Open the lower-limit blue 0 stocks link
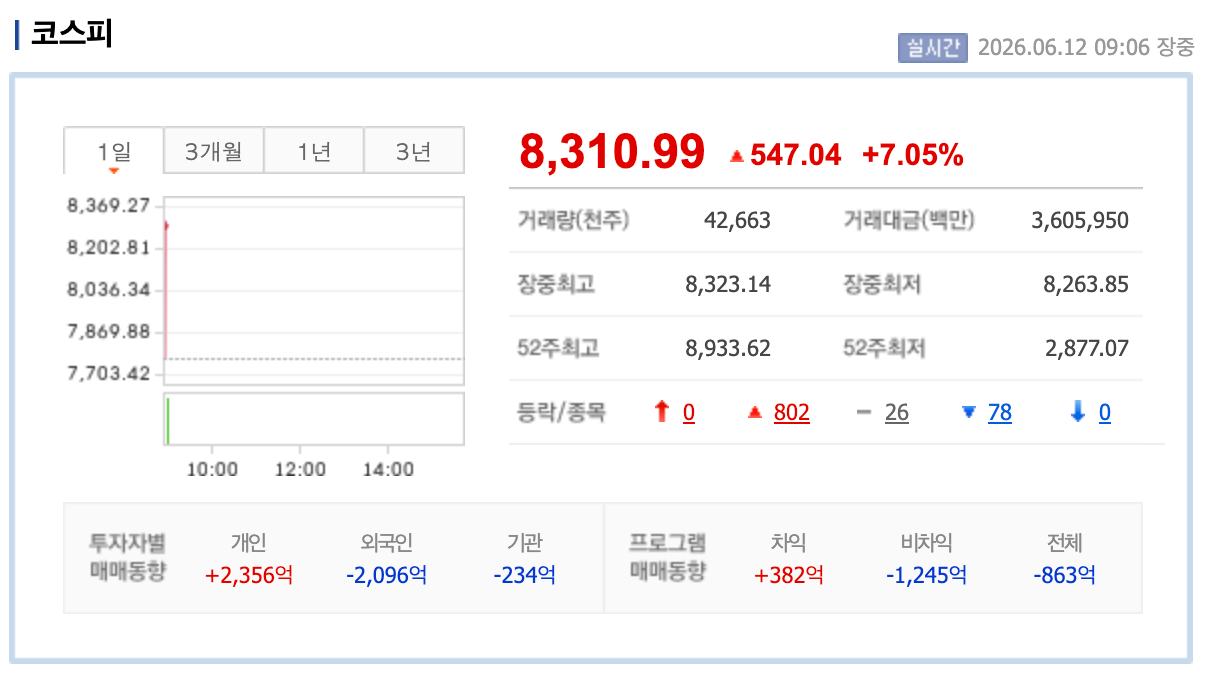The height and width of the screenshot is (680, 1208). (x=1104, y=413)
